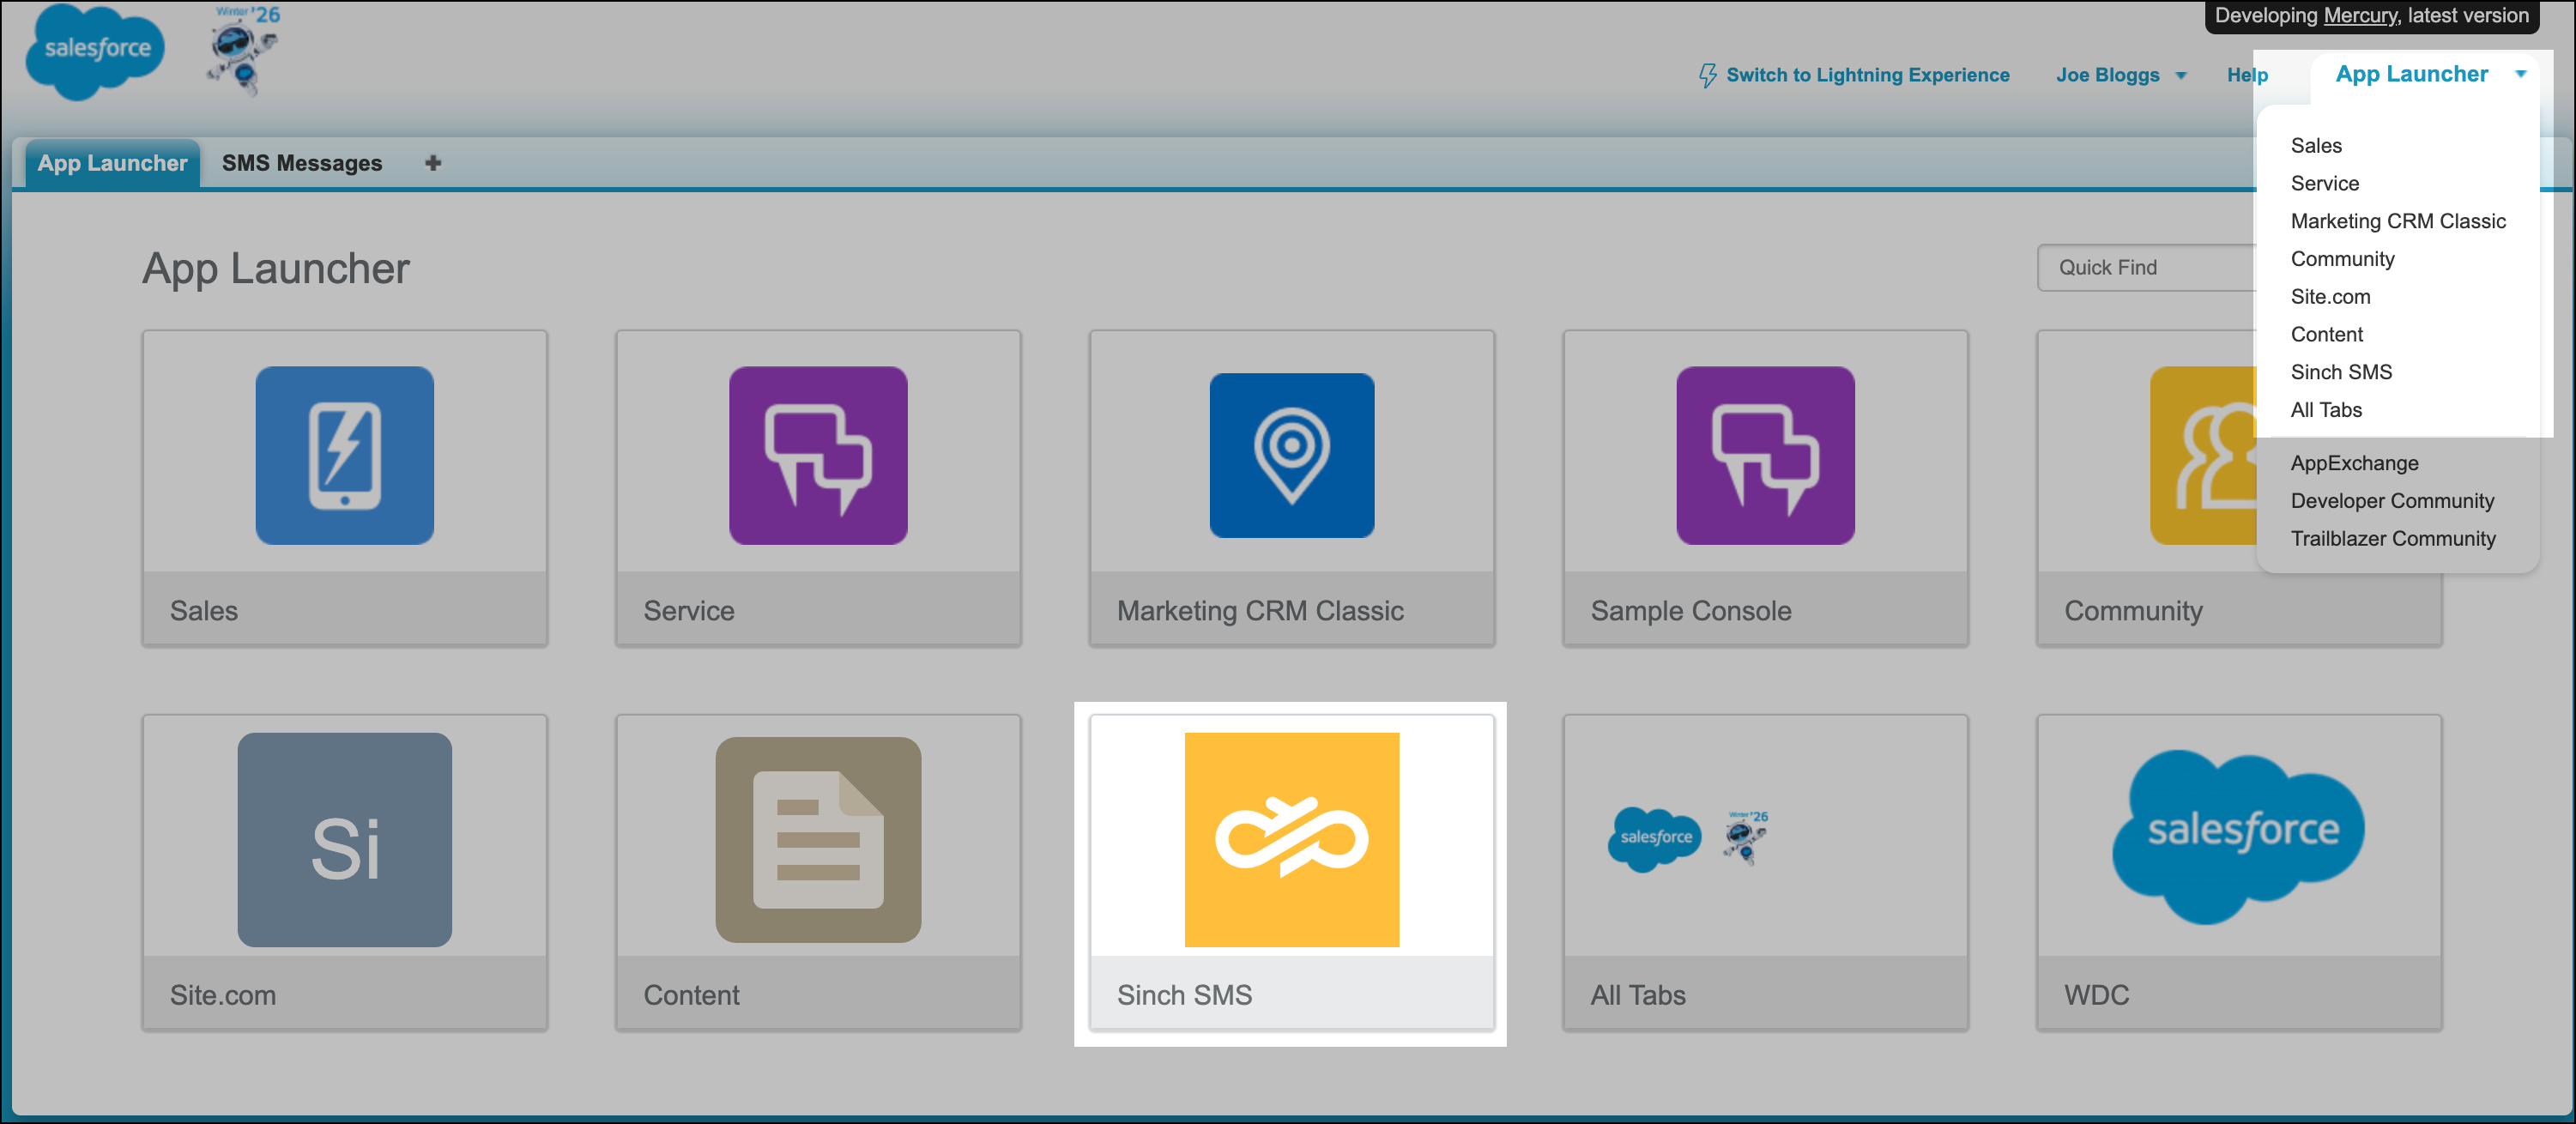Open AppExchange from the app menu
This screenshot has width=2576, height=1124.
(x=2354, y=463)
